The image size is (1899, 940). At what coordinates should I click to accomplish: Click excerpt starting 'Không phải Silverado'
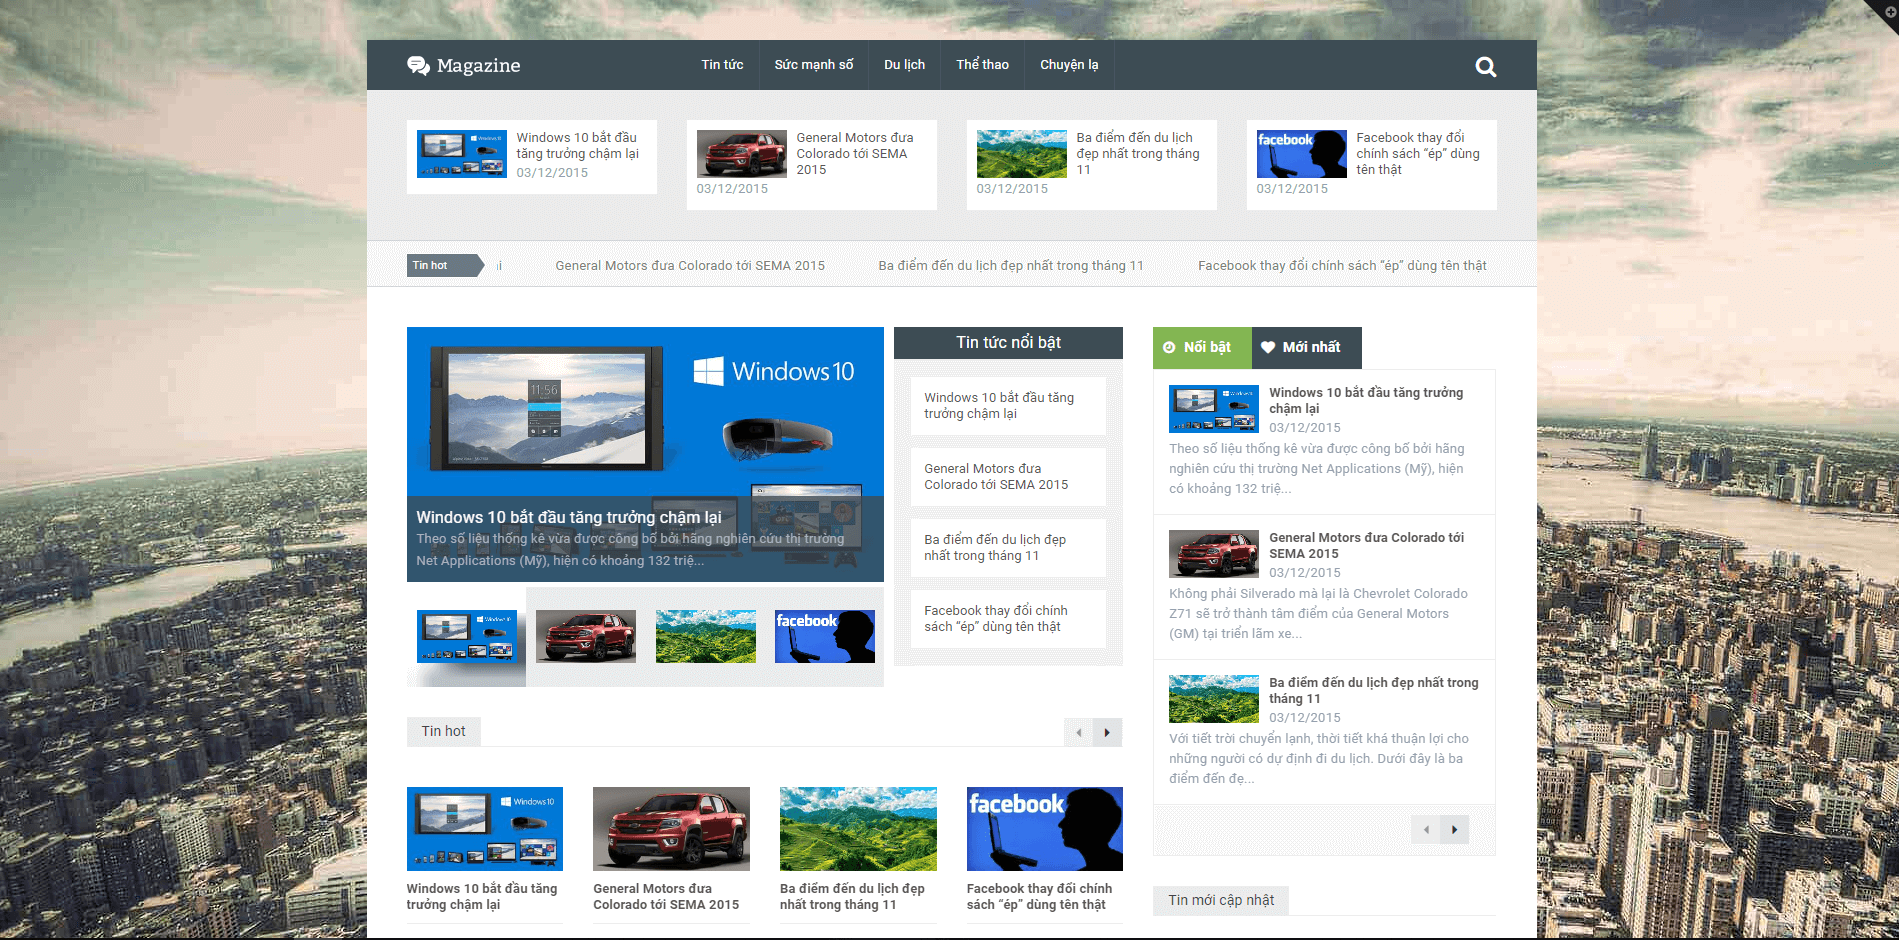[x=1318, y=614]
